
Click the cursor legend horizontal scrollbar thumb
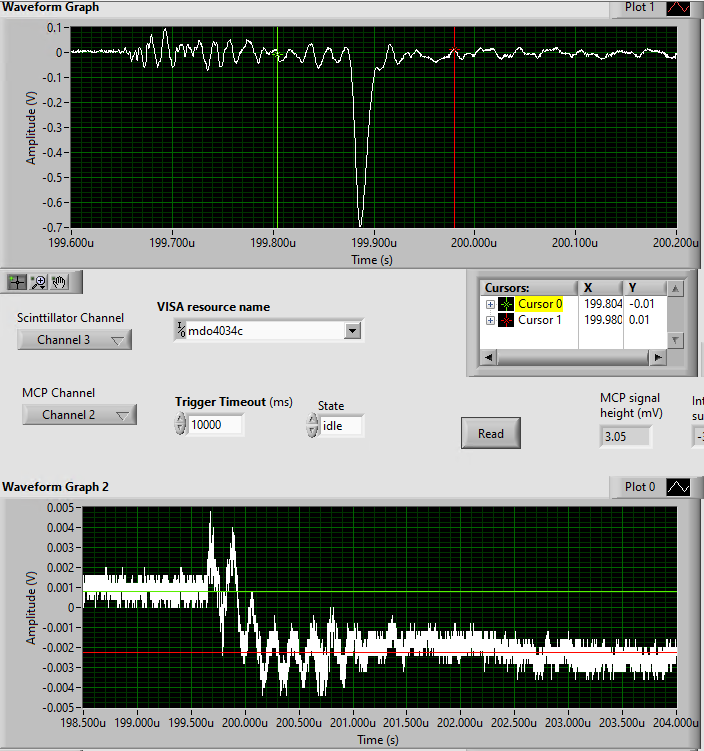573,357
